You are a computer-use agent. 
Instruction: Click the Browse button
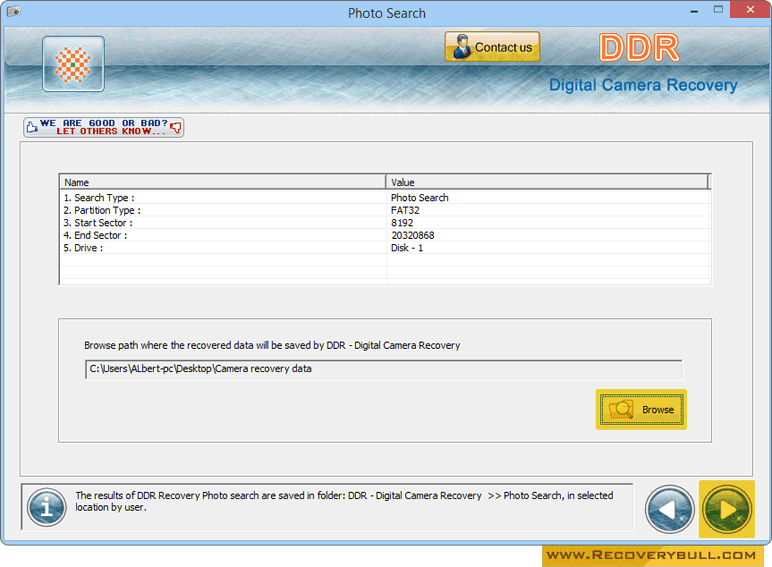642,410
